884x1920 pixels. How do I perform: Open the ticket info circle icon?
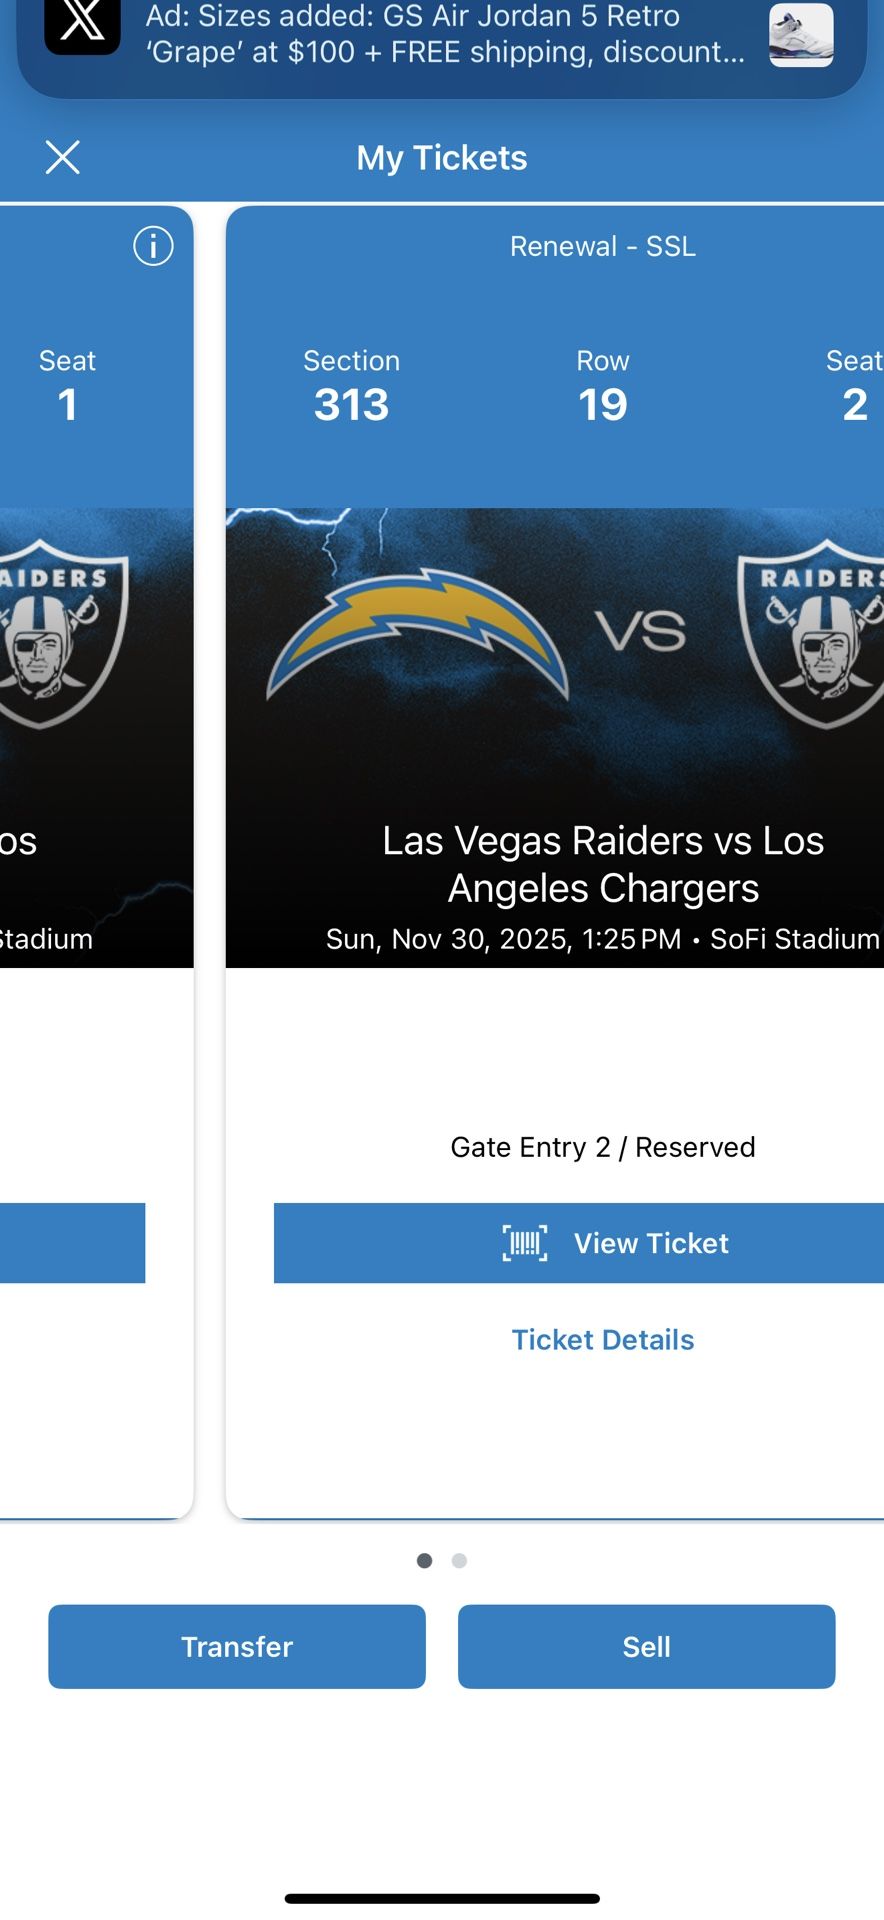click(153, 246)
